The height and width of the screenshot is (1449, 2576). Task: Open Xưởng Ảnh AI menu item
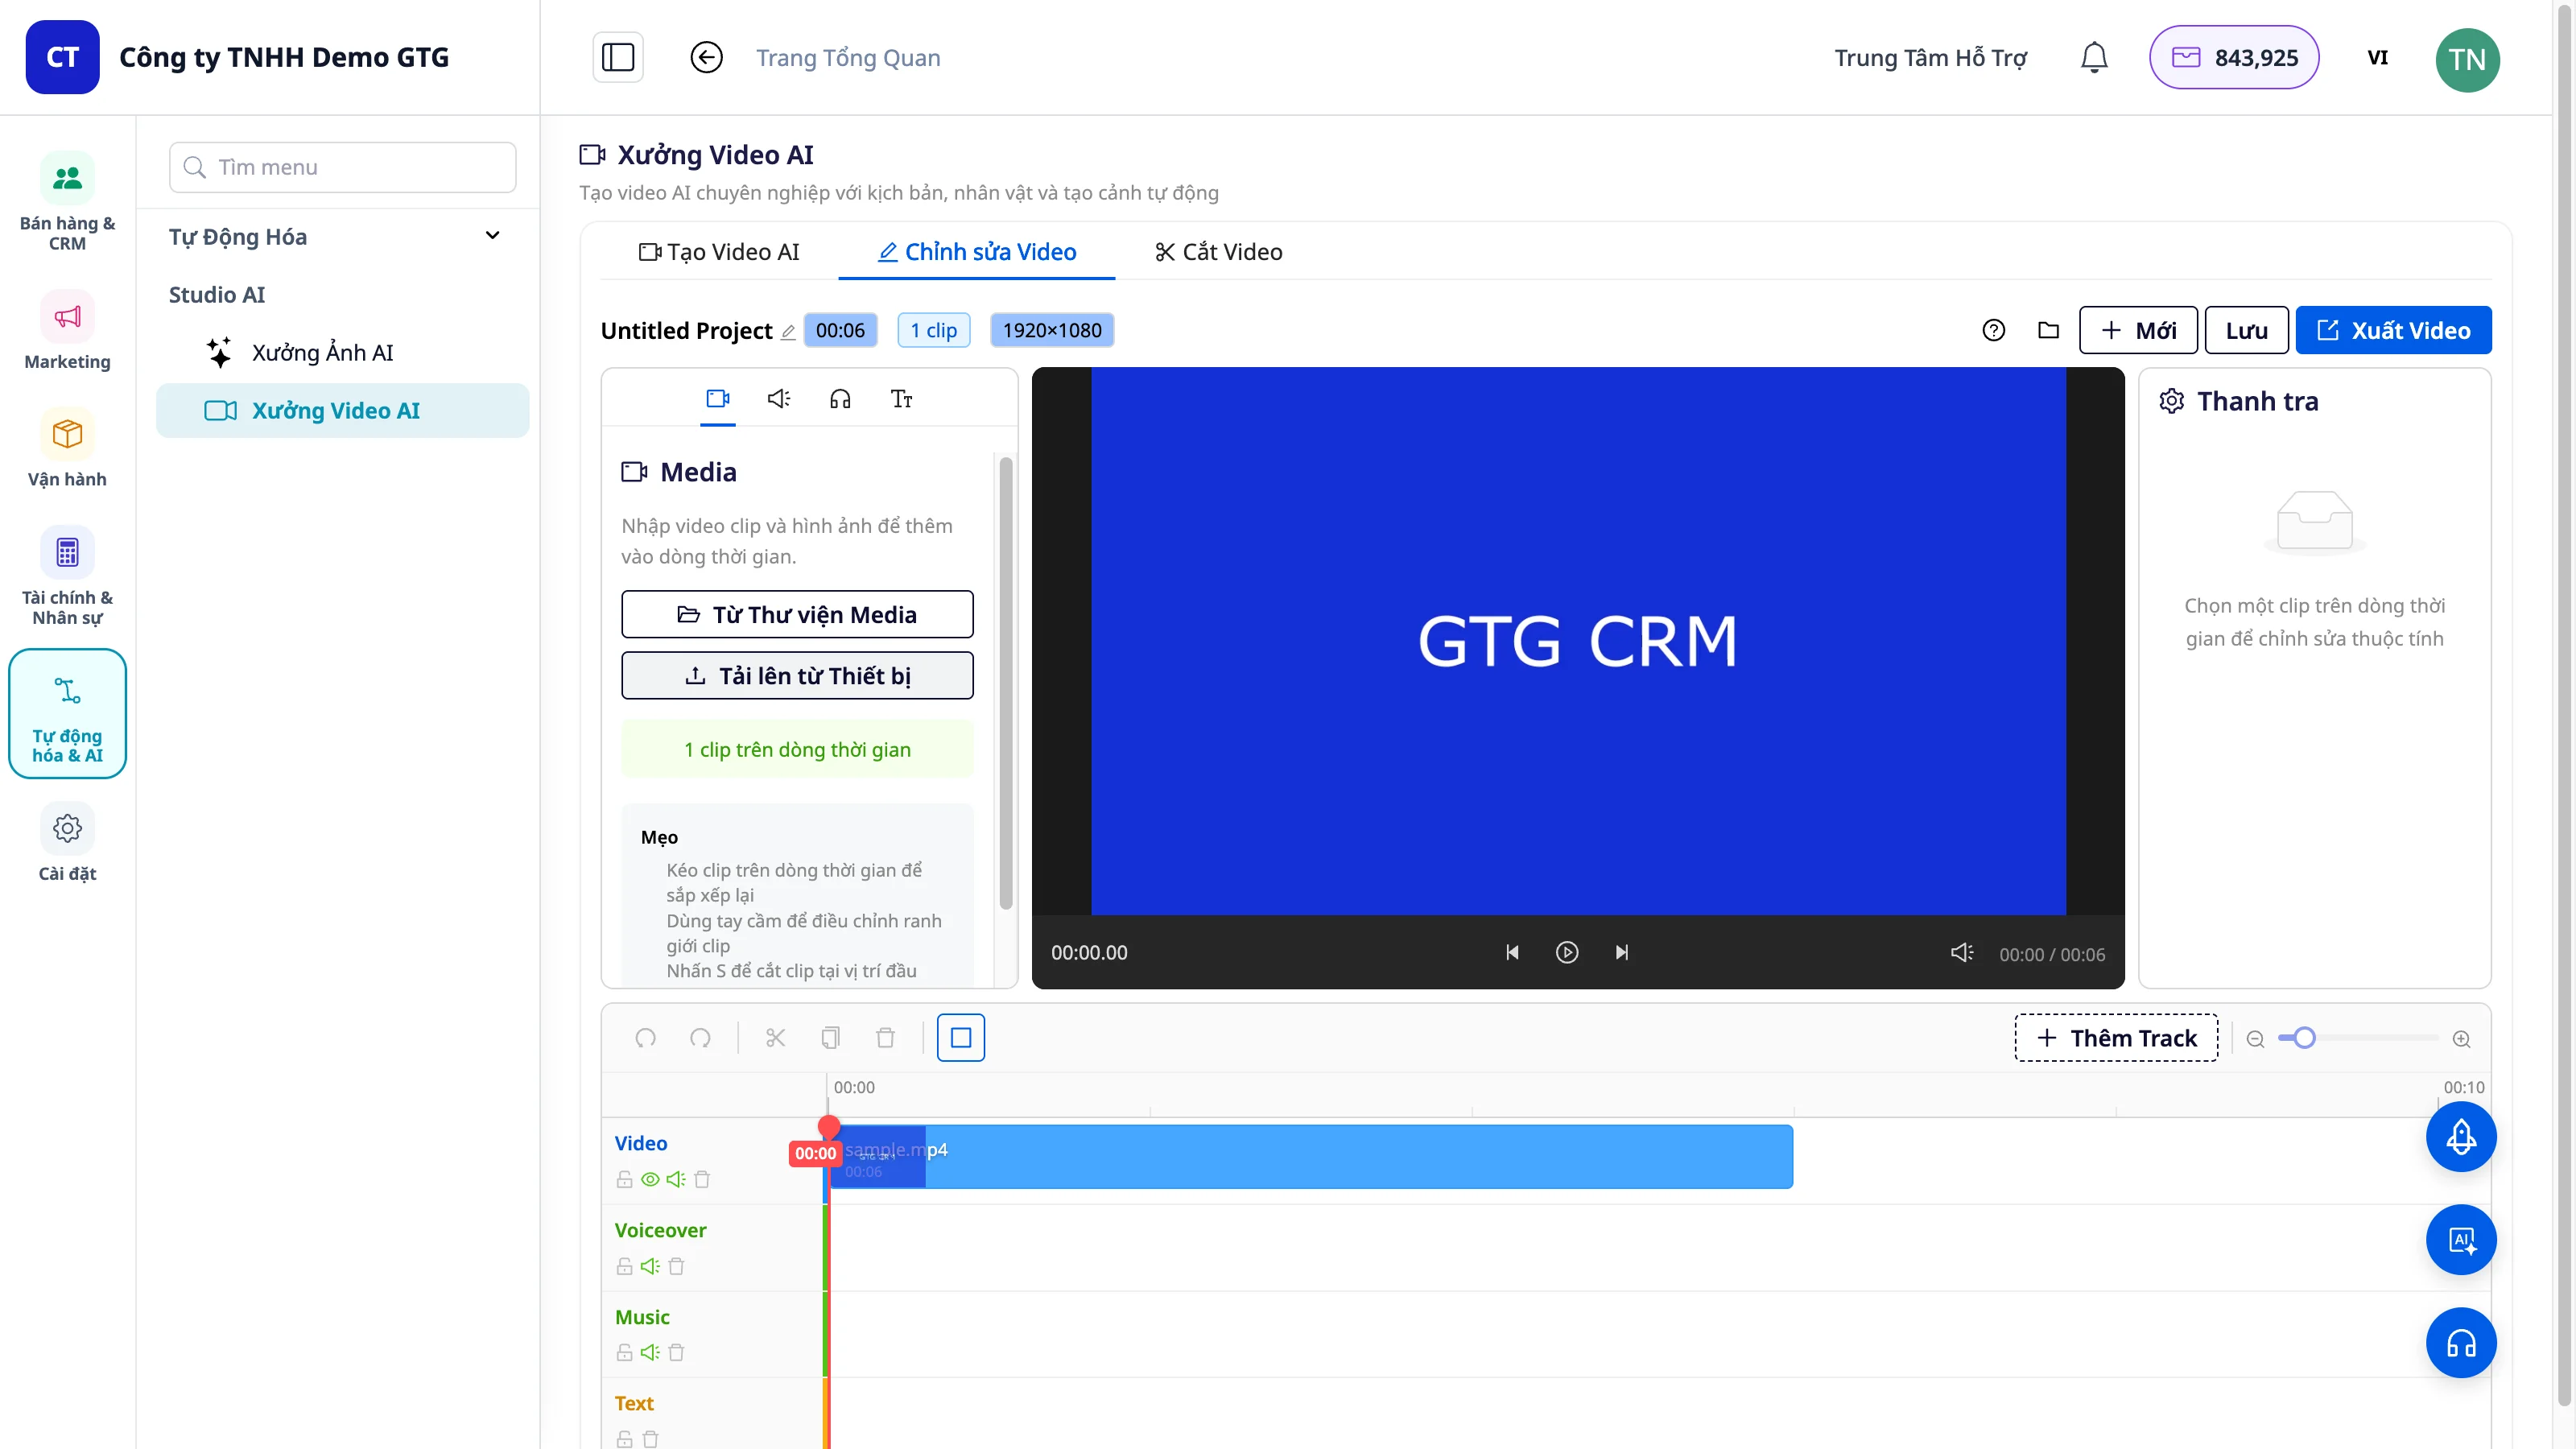coord(342,352)
